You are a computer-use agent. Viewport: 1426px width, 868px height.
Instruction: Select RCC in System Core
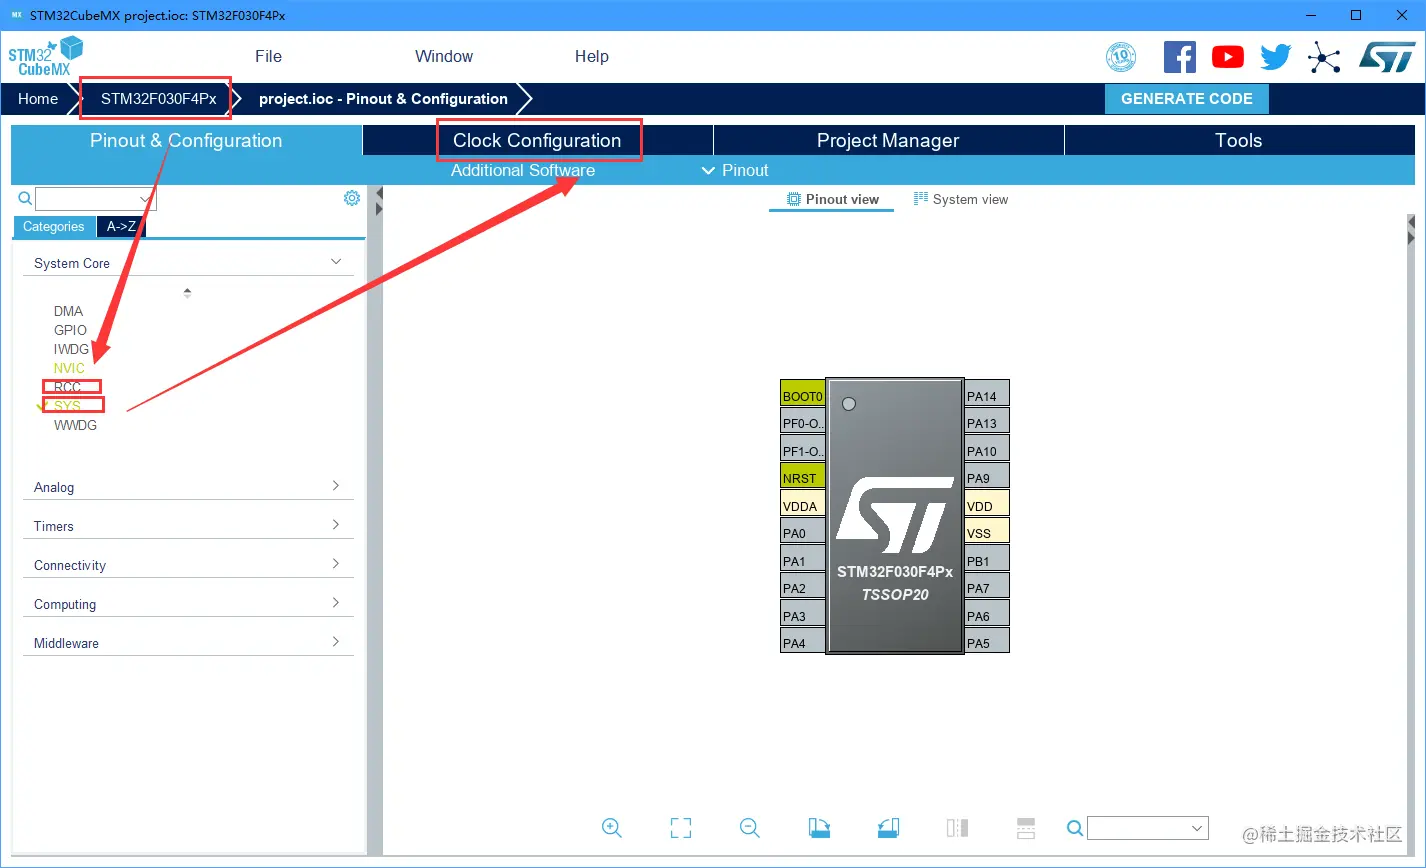(x=67, y=387)
